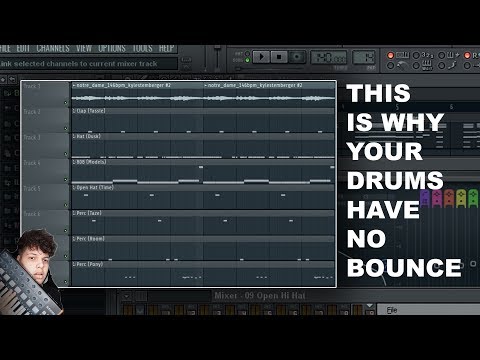The width and height of the screenshot is (480, 360).
Task: Mute Track 5 with its green light
Action: pos(66,205)
